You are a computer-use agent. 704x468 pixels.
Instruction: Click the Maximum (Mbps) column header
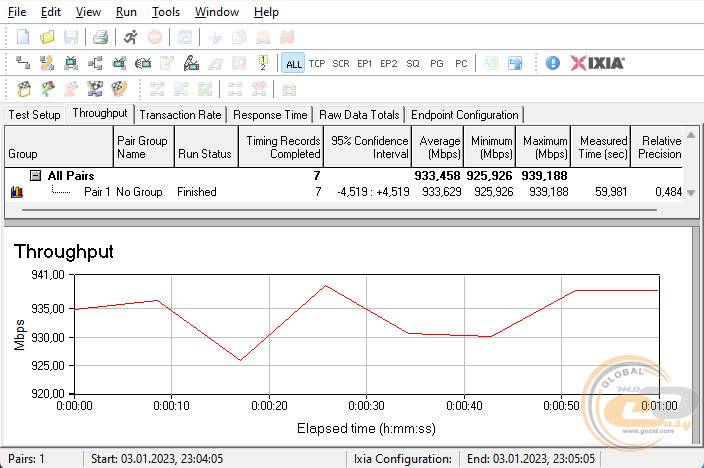coord(543,147)
